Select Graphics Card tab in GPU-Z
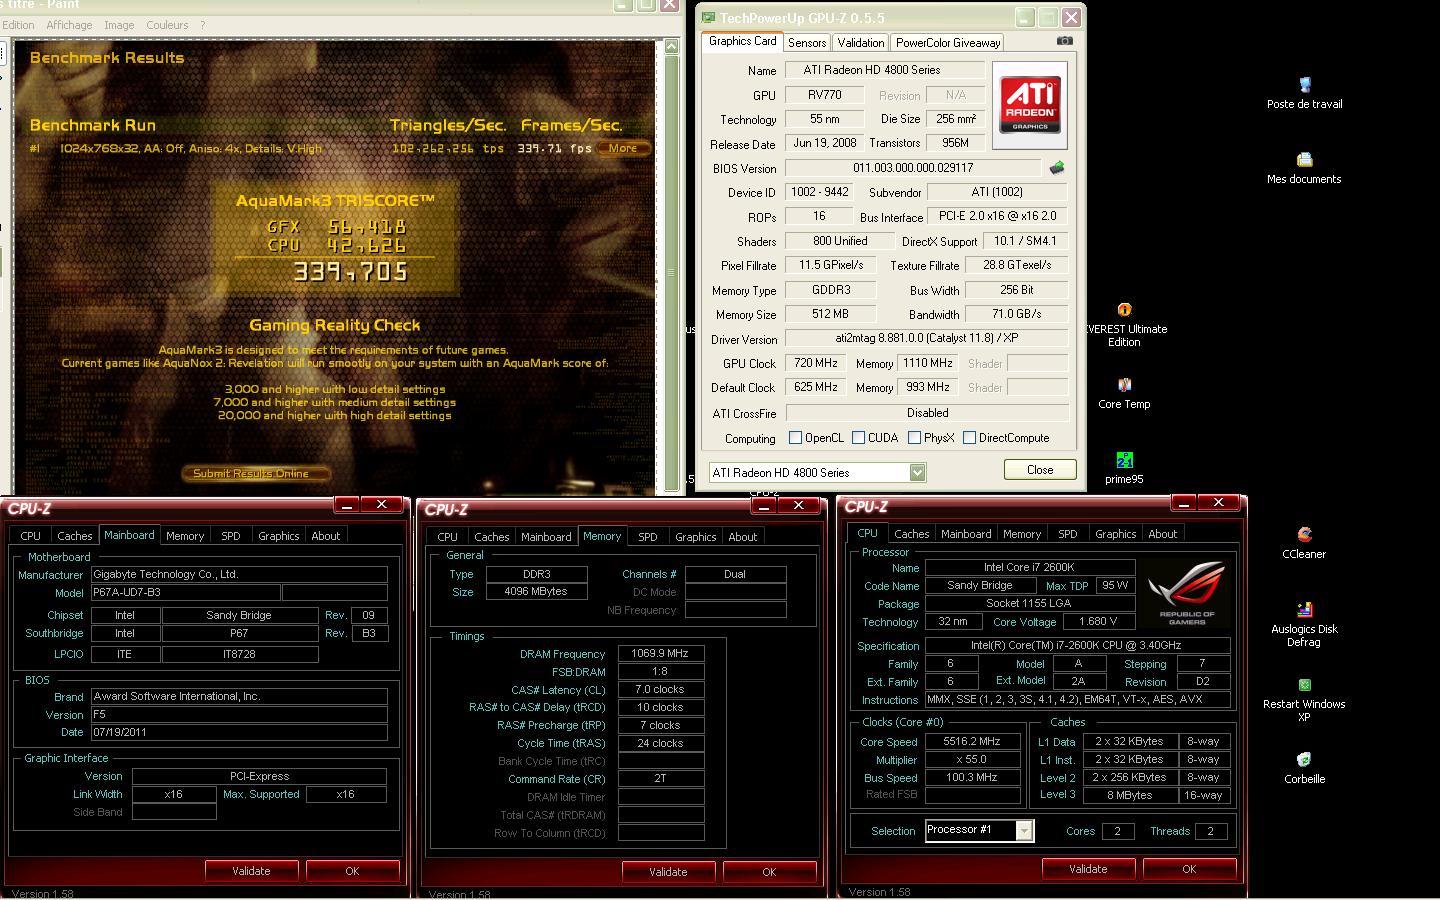The width and height of the screenshot is (1440, 900). [x=743, y=41]
